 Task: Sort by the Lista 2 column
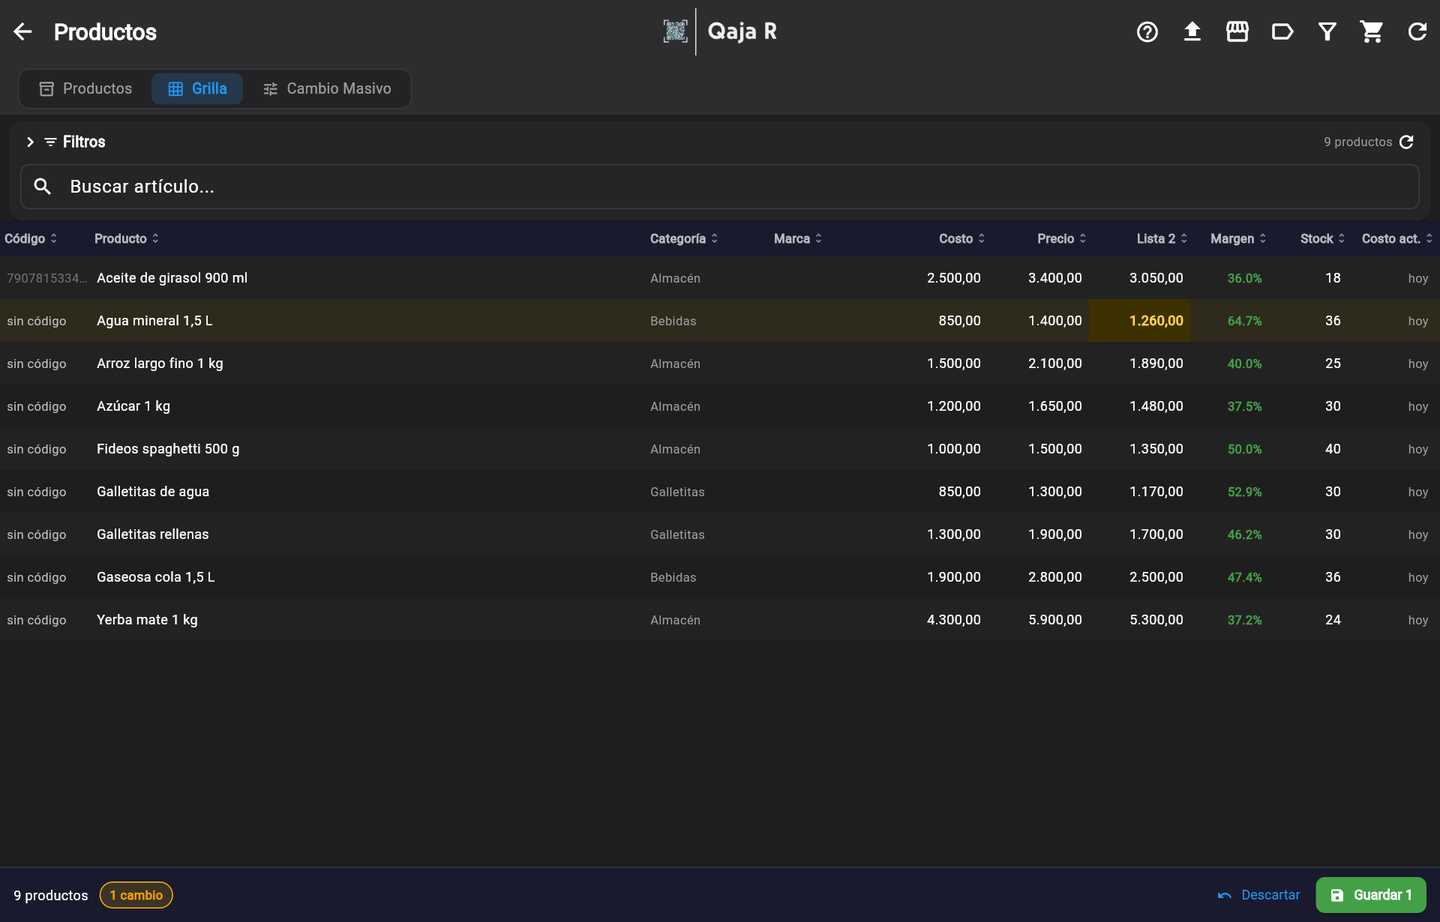[x=1162, y=239]
